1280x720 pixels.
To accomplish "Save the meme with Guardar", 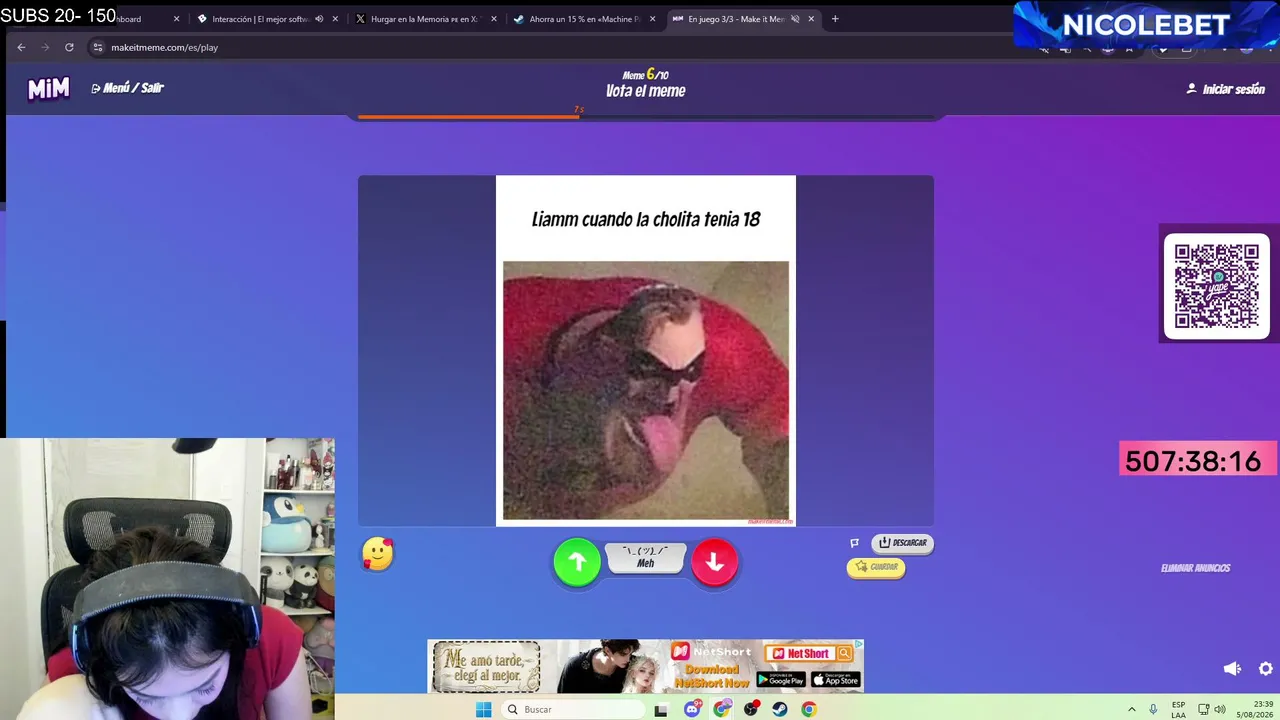I will pos(876,567).
